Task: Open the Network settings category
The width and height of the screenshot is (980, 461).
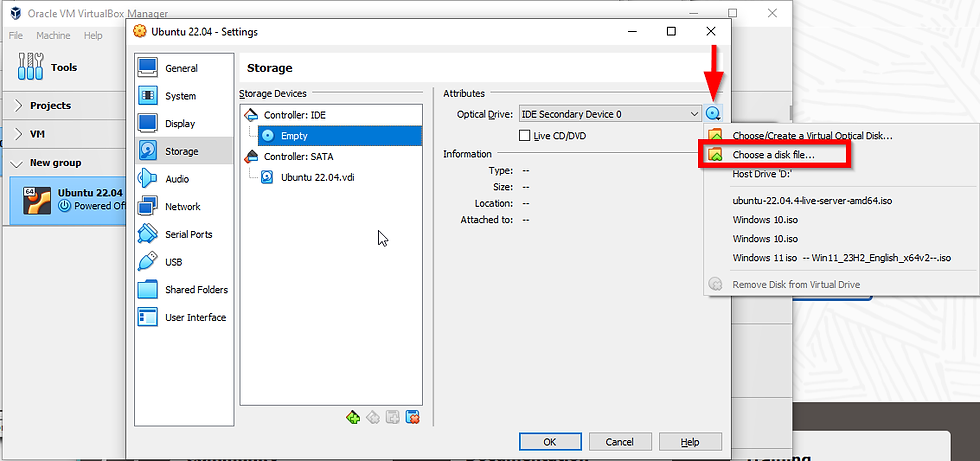Action: point(183,207)
